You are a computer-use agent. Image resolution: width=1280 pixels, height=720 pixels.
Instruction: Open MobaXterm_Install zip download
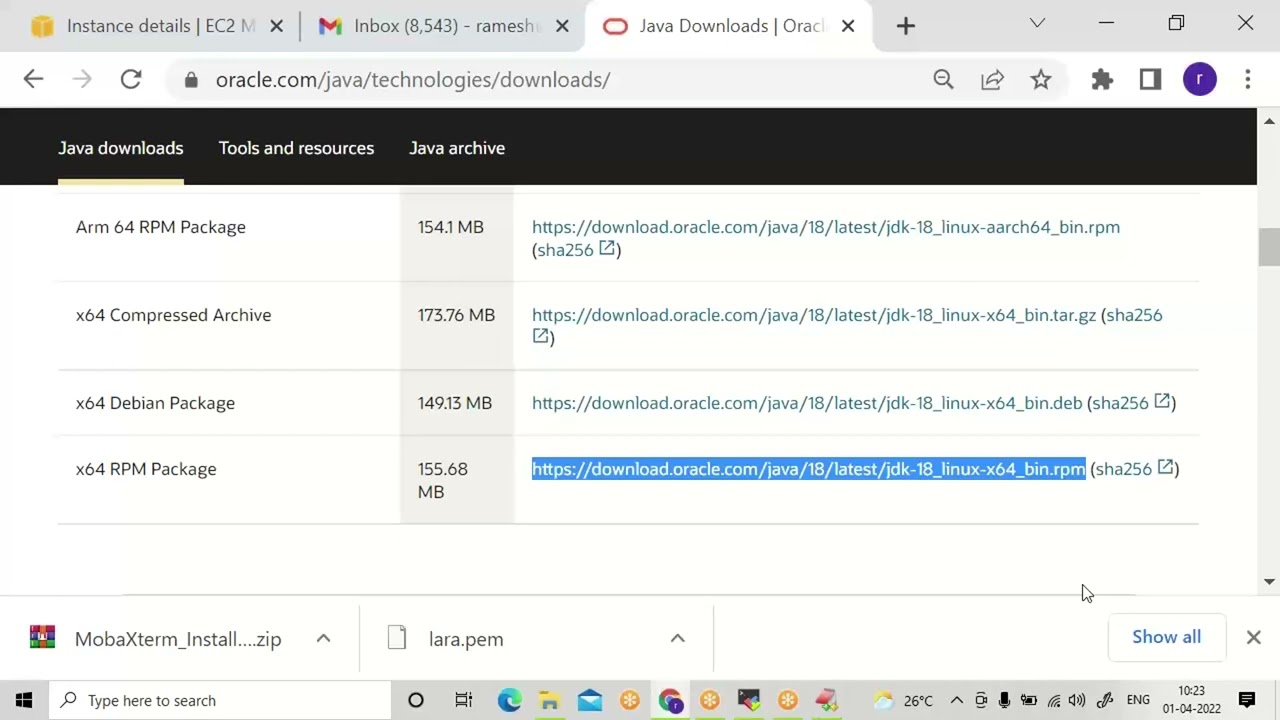[x=178, y=639]
